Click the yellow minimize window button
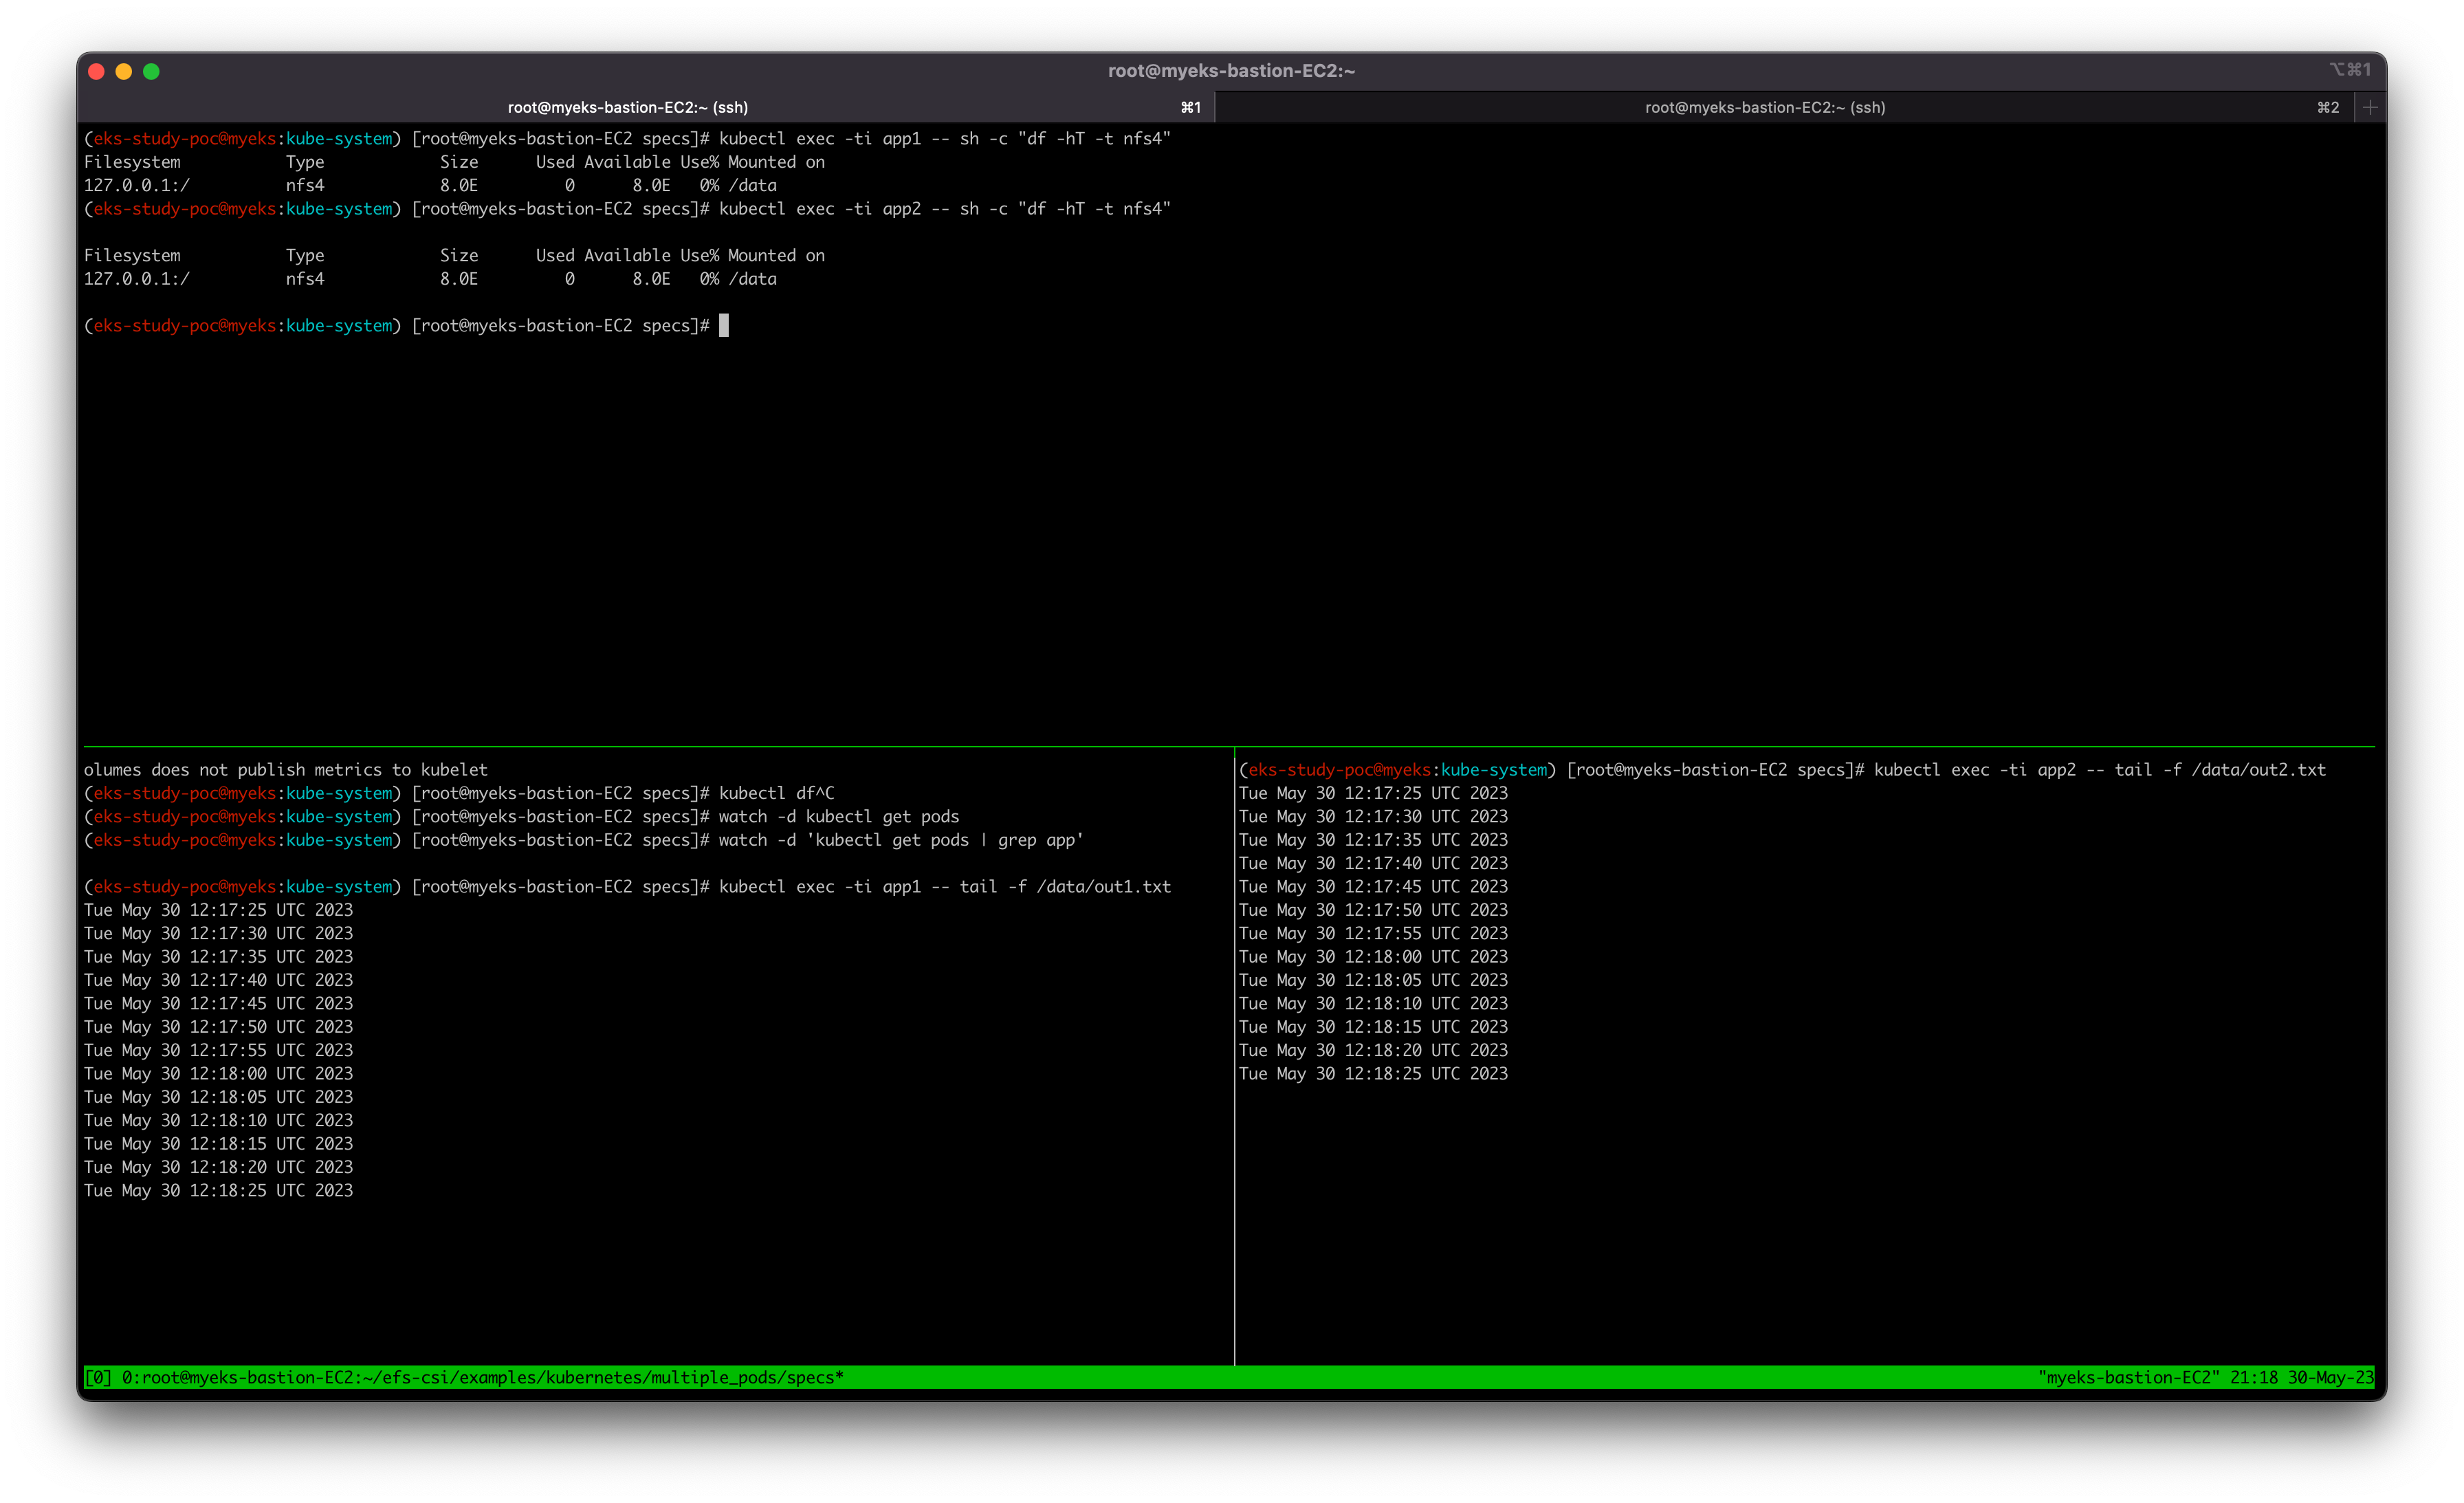 [124, 71]
